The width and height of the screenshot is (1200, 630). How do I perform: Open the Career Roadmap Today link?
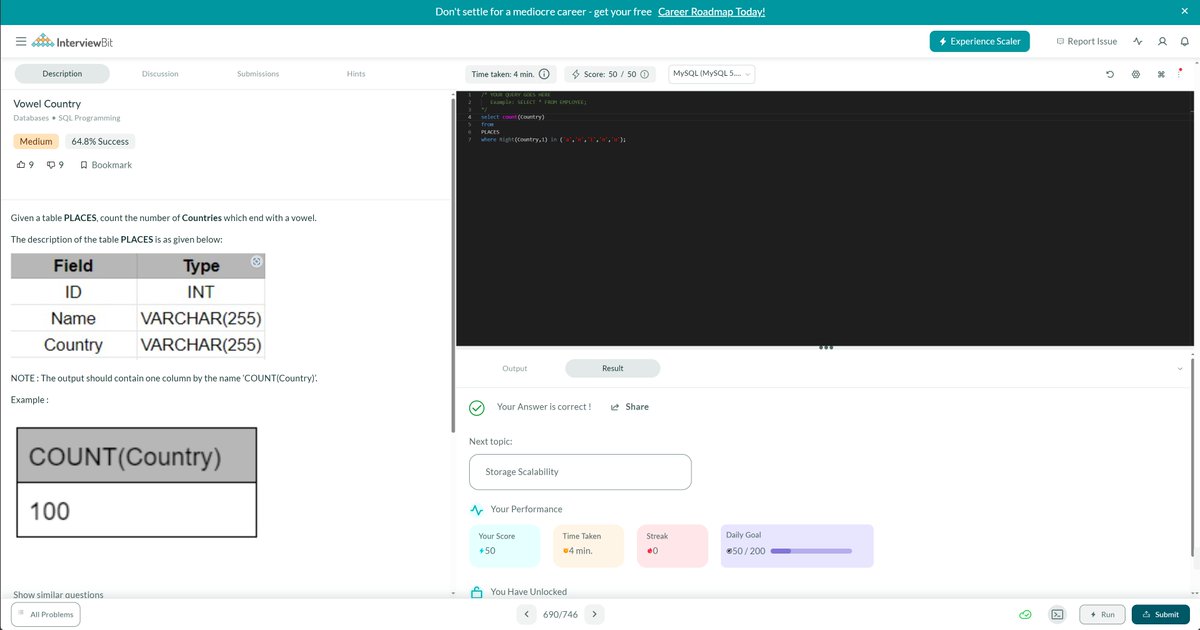[x=712, y=12]
